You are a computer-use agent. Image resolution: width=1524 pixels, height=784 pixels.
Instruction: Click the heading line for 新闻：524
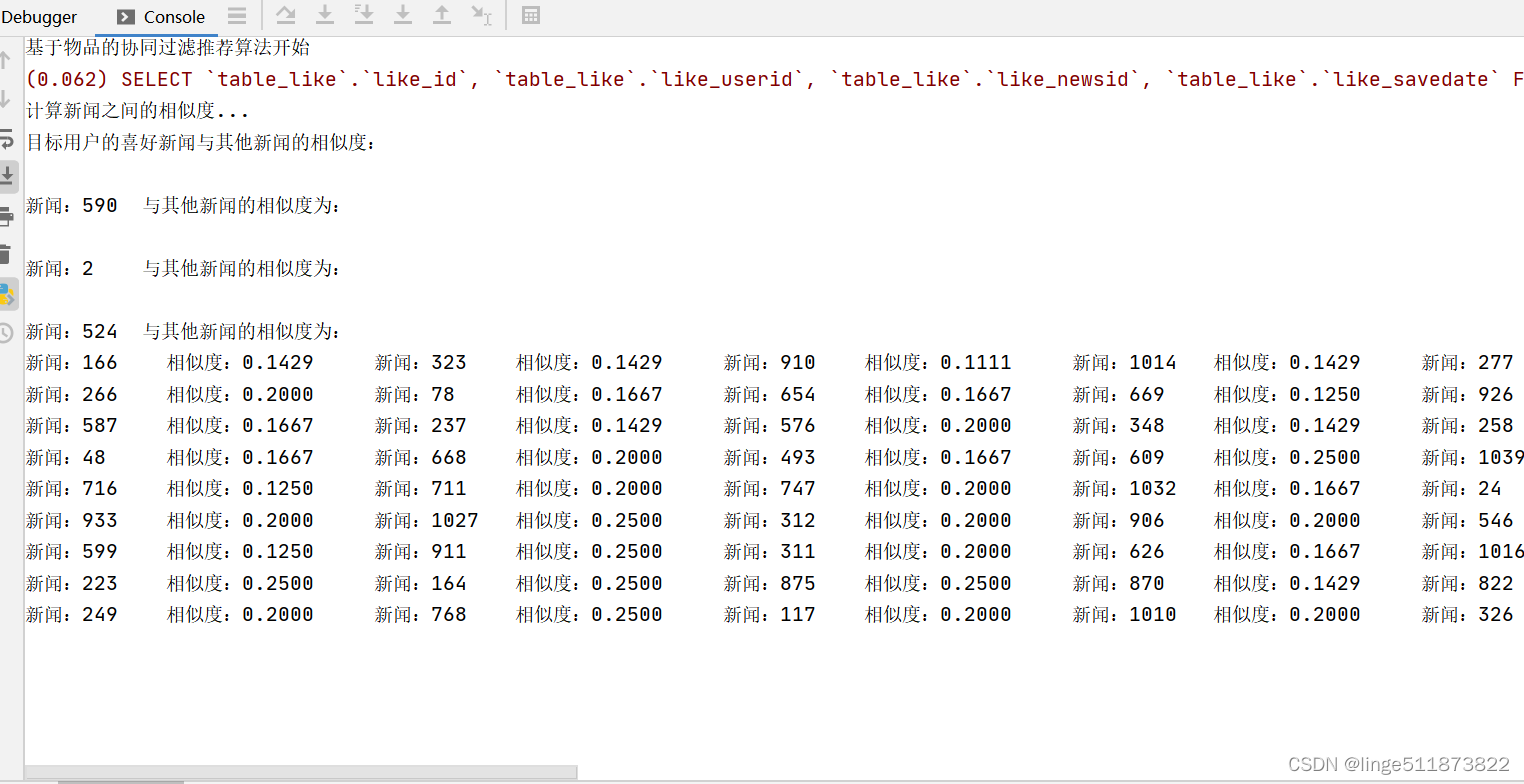[184, 331]
